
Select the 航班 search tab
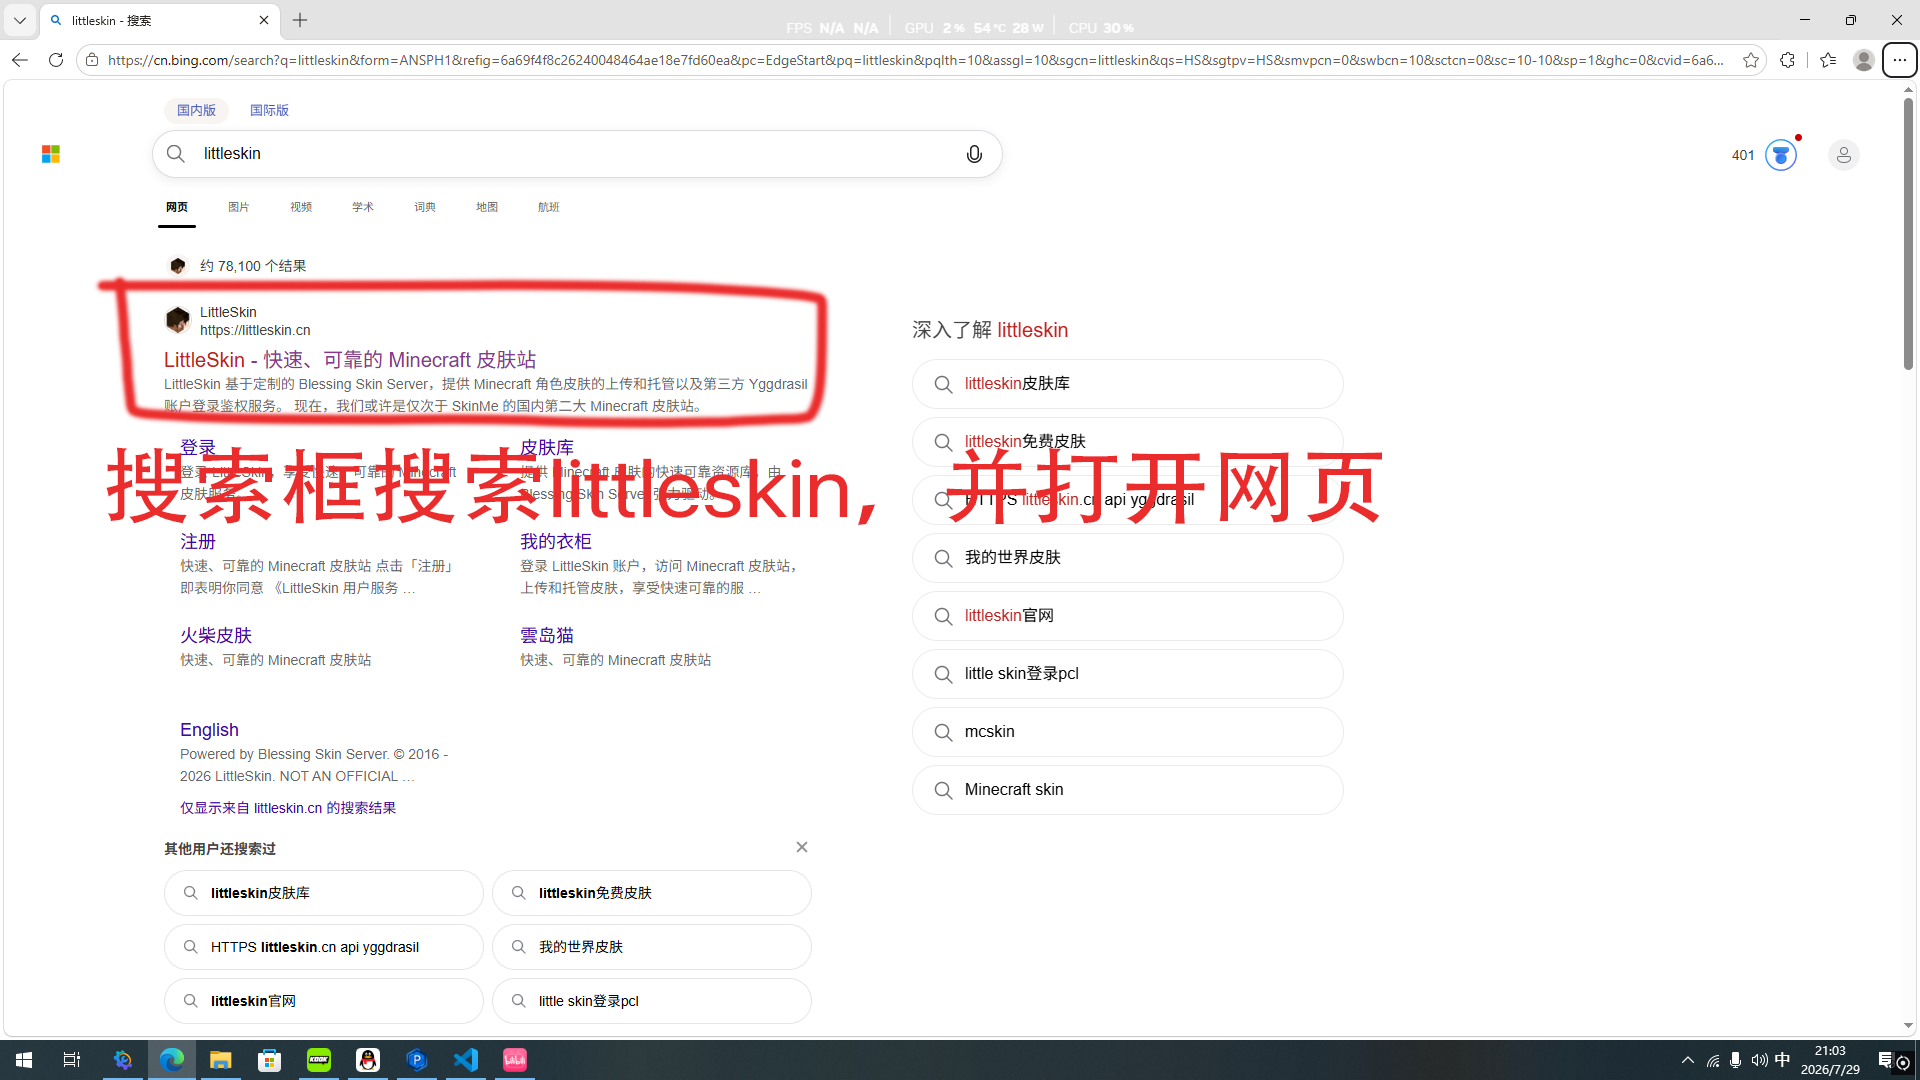click(x=549, y=207)
